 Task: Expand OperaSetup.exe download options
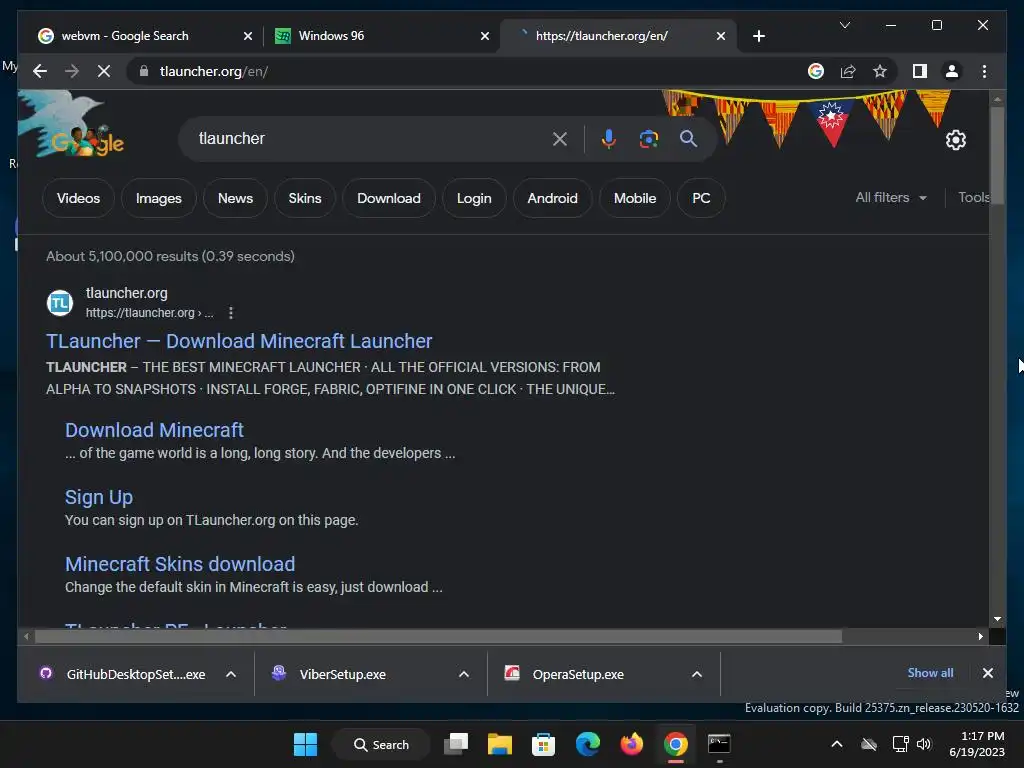point(697,674)
